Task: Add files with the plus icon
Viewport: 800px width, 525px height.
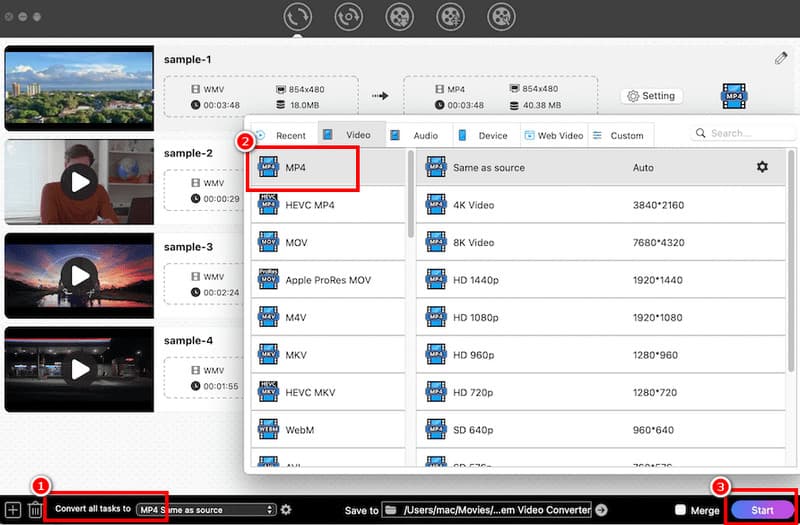Action: (x=13, y=510)
